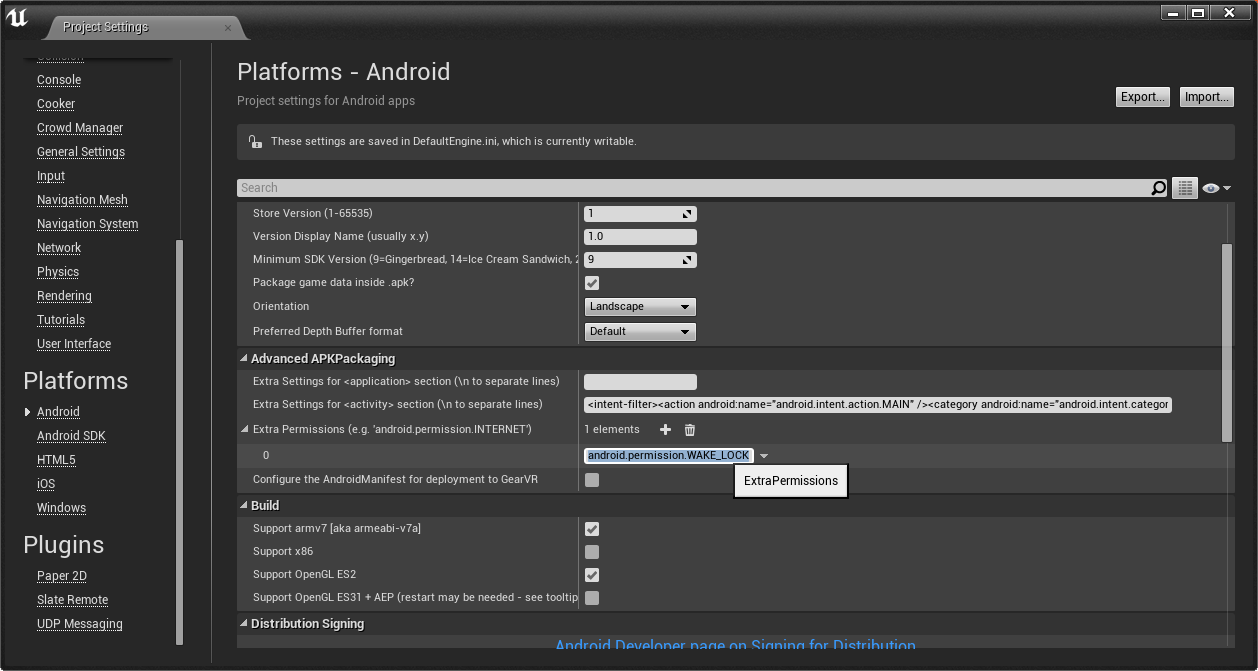This screenshot has height=671, width=1258.
Task: Click Version Display Name field
Action: pos(640,237)
